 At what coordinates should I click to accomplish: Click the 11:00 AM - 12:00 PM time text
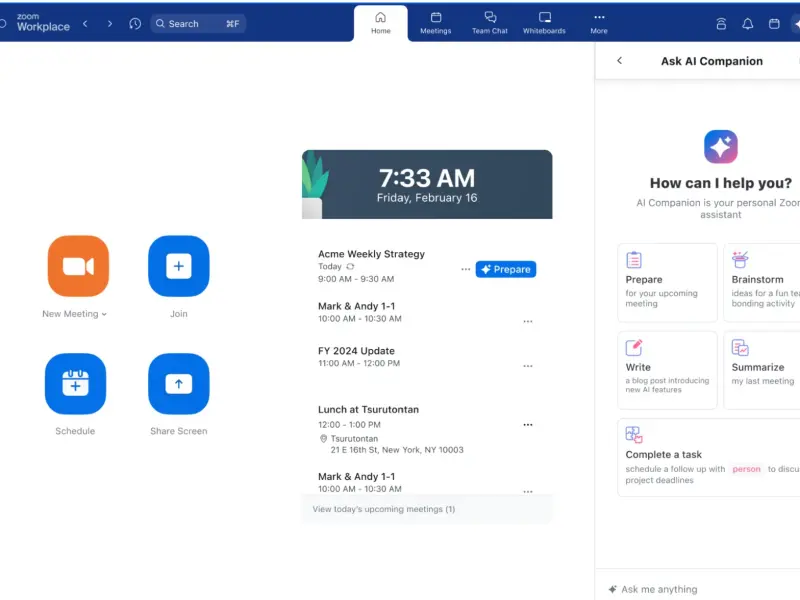pyautogui.click(x=359, y=363)
